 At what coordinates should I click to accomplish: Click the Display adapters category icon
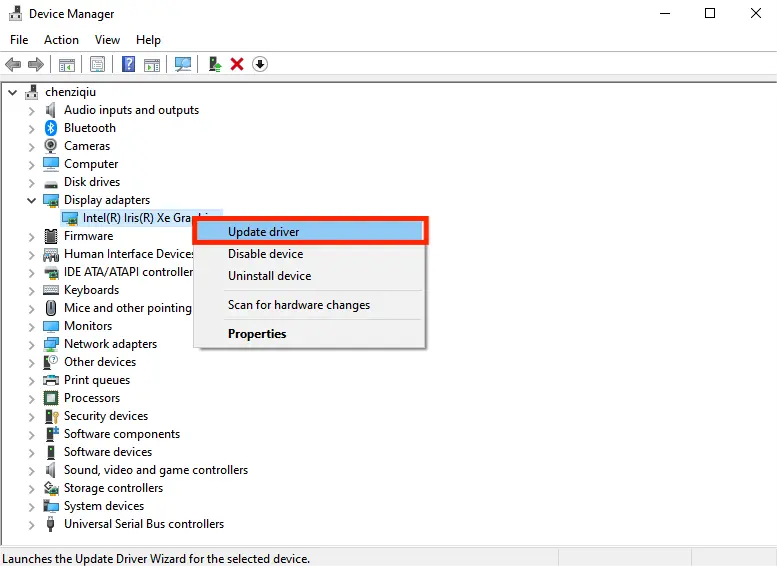pos(51,200)
